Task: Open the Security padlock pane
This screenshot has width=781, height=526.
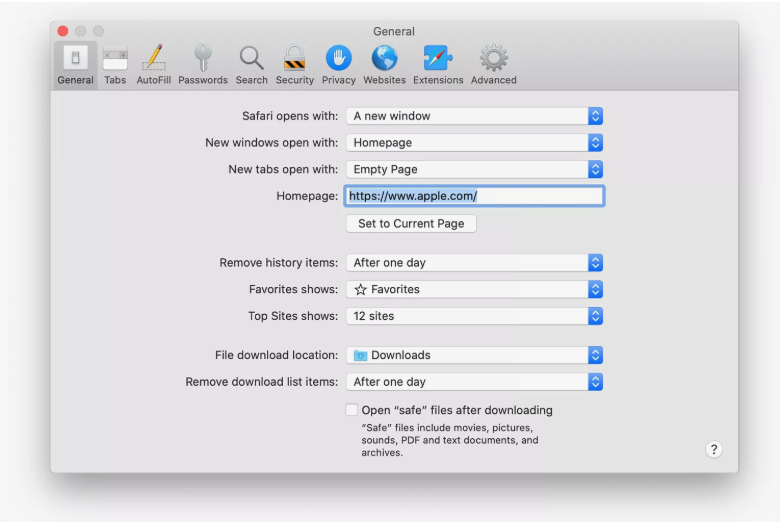Action: (x=295, y=65)
